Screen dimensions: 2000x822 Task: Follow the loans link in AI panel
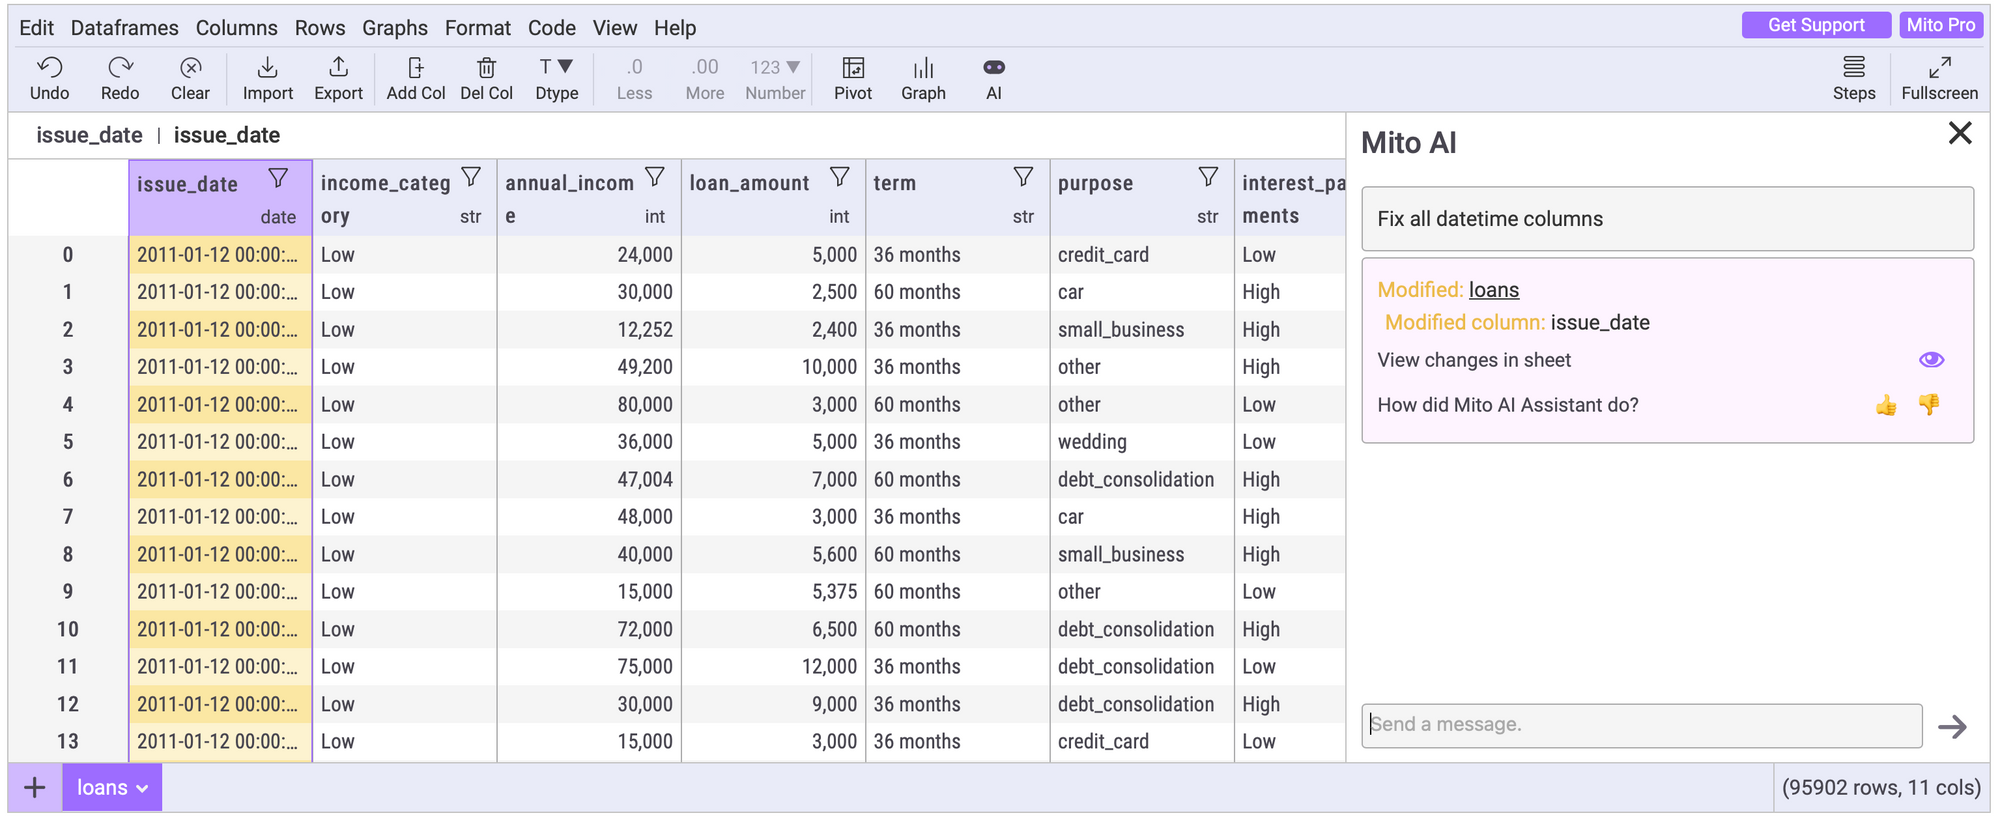click(x=1494, y=290)
